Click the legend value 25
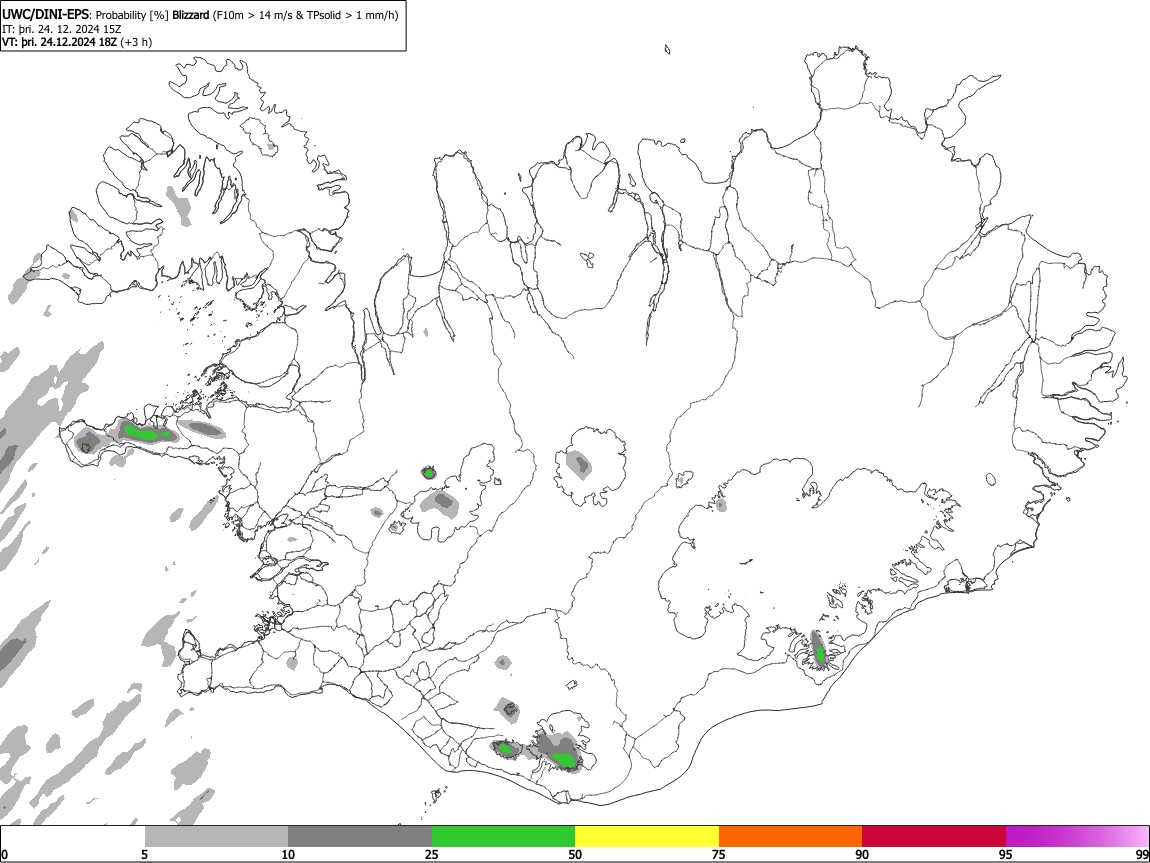 [432, 854]
